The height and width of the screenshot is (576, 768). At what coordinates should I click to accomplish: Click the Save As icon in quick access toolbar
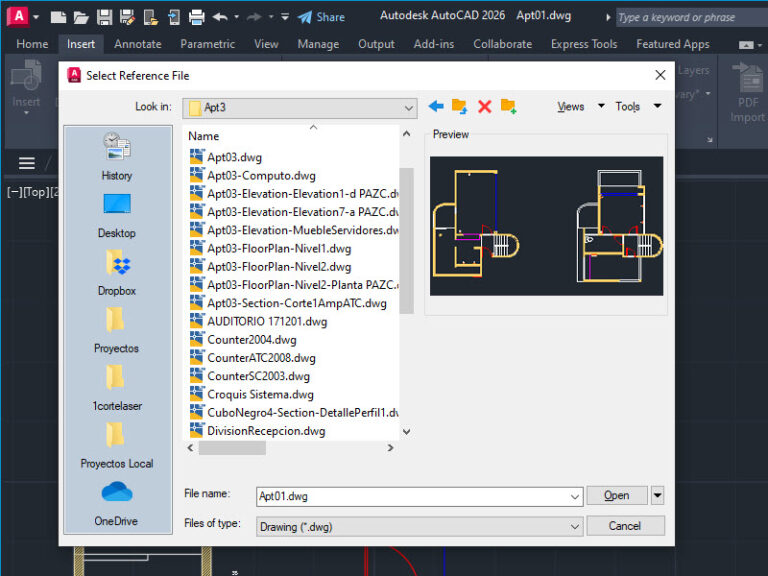tap(127, 18)
